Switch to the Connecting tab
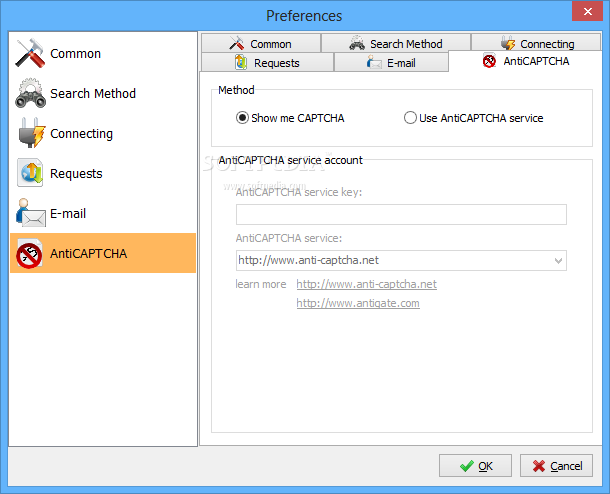 [536, 43]
